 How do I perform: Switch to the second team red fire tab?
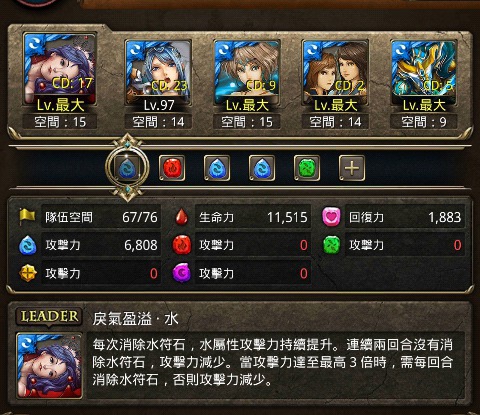pyautogui.click(x=172, y=168)
